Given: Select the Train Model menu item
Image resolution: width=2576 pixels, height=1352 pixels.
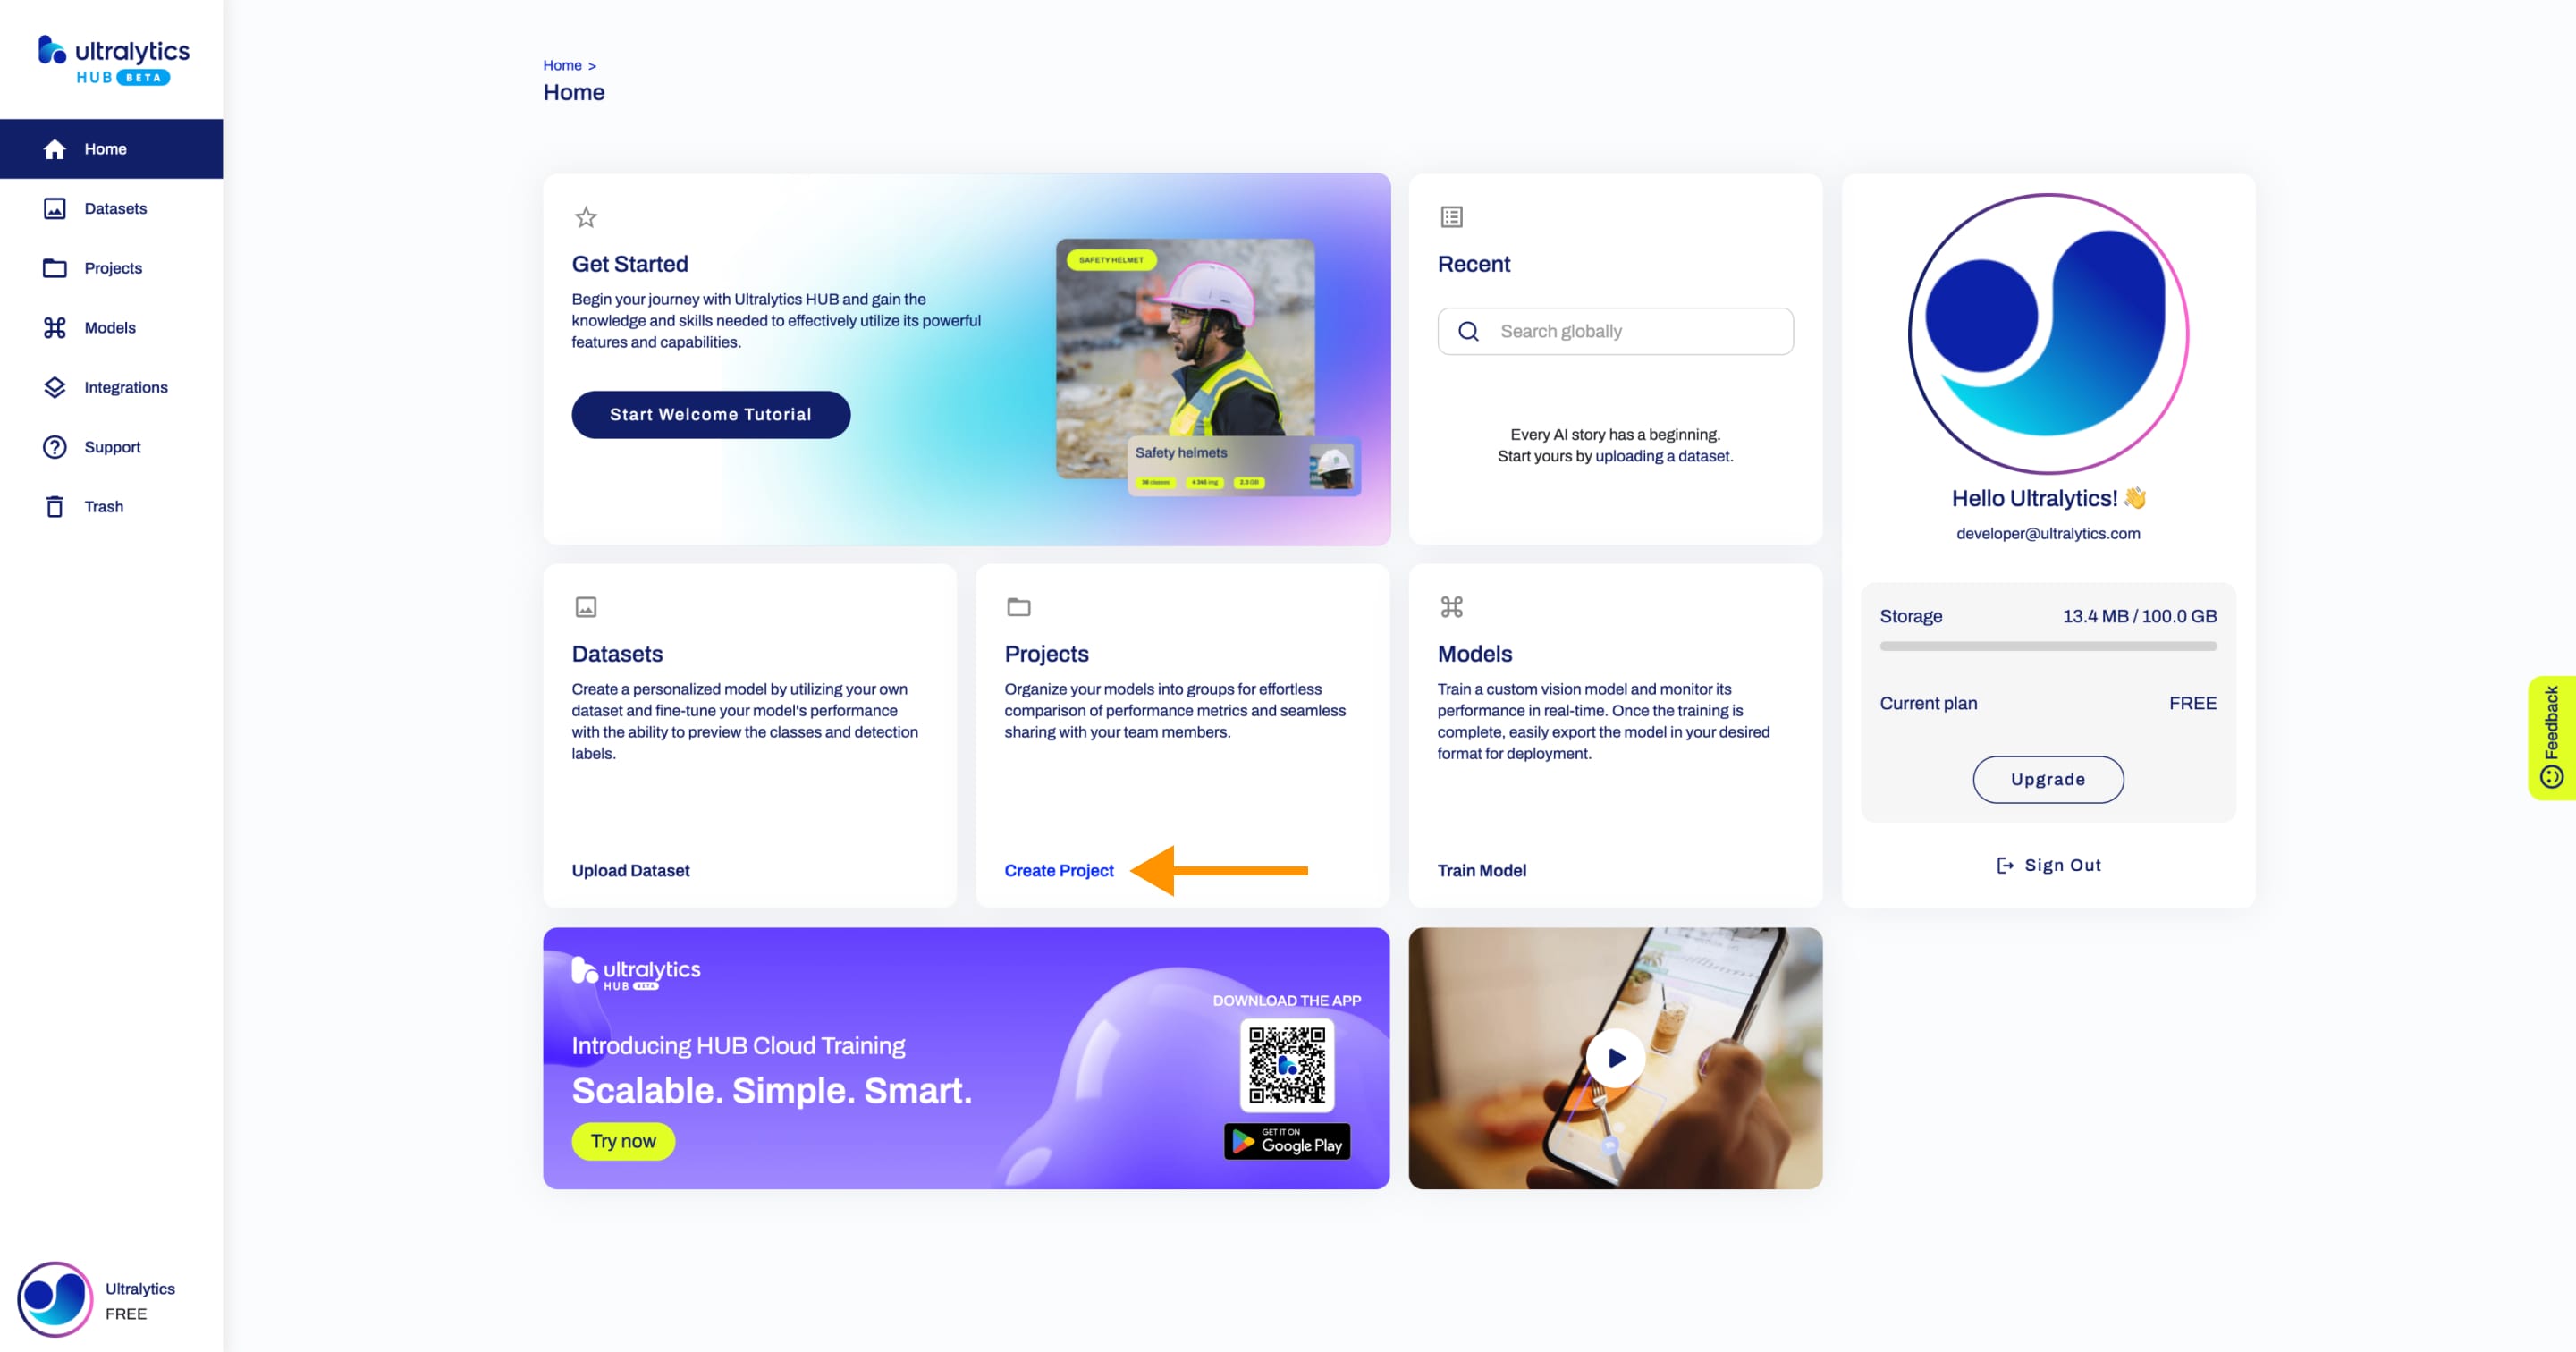Looking at the screenshot, I should tap(1481, 870).
